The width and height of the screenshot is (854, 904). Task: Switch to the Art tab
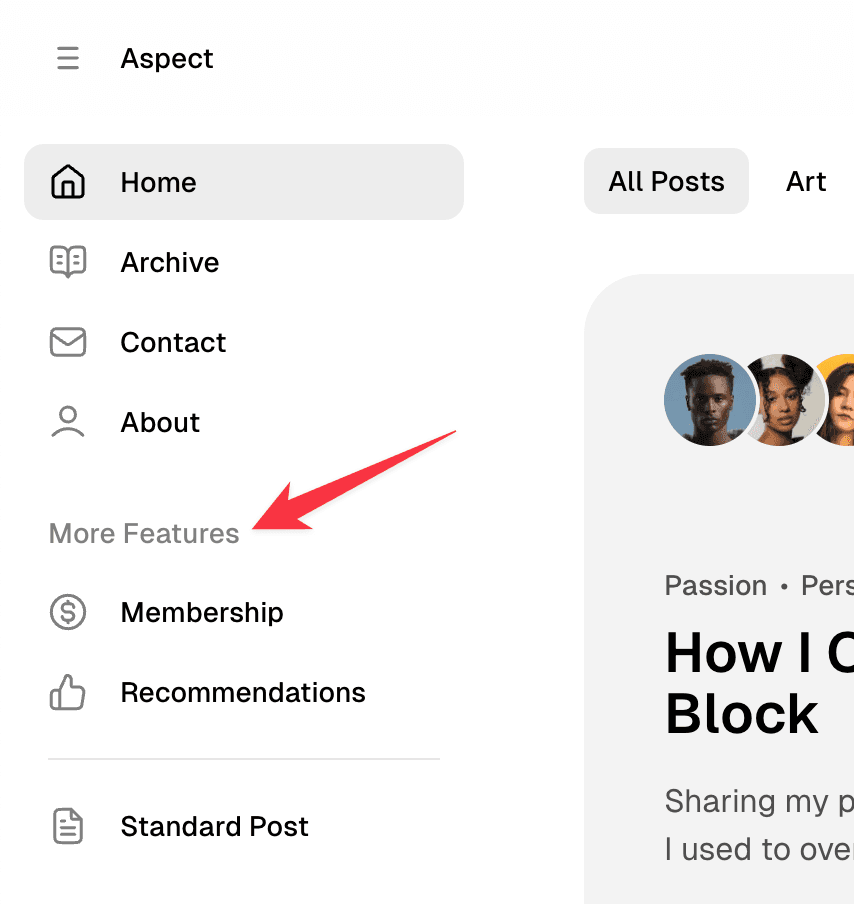806,181
